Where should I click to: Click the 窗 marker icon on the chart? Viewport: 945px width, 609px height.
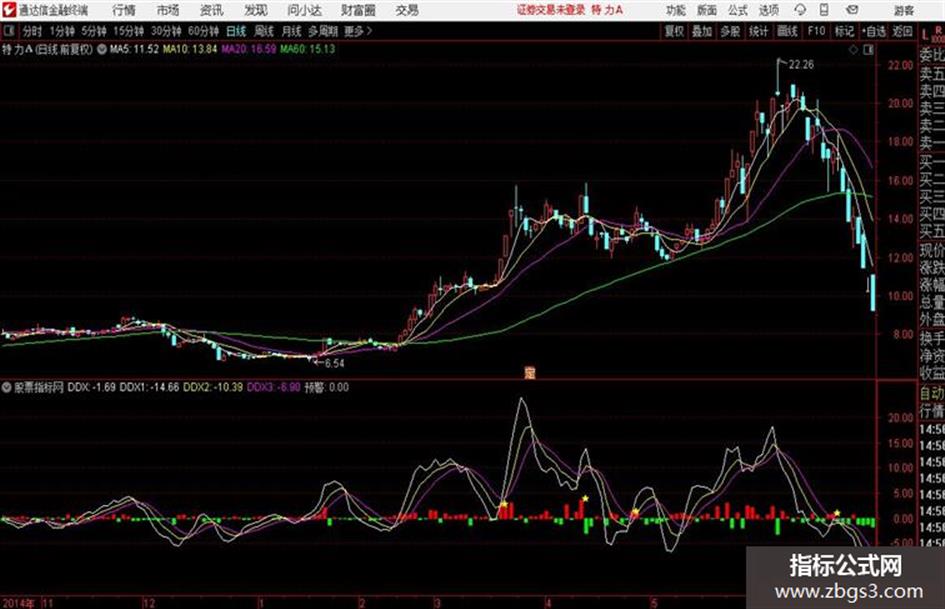tap(530, 373)
